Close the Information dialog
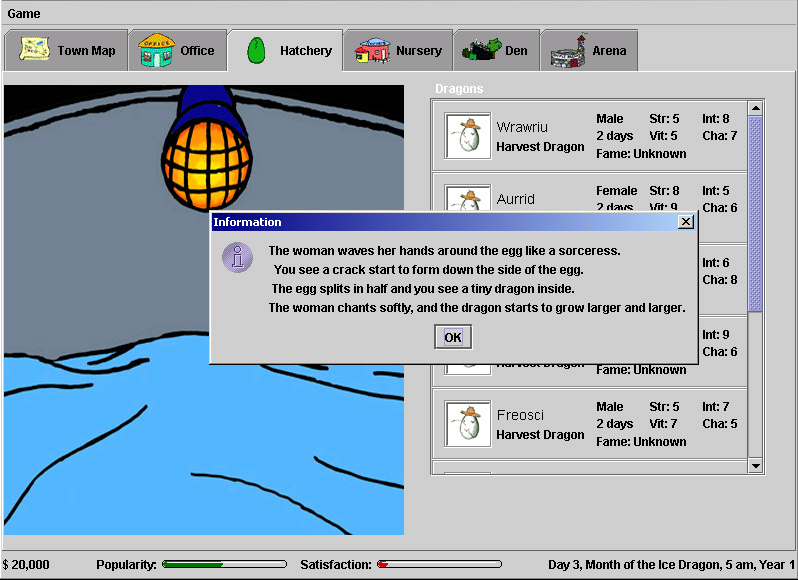 (x=685, y=222)
